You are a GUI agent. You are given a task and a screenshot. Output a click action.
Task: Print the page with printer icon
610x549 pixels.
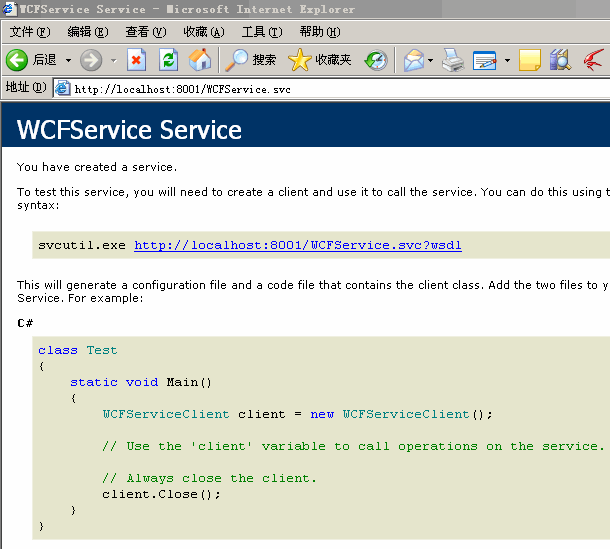click(453, 60)
